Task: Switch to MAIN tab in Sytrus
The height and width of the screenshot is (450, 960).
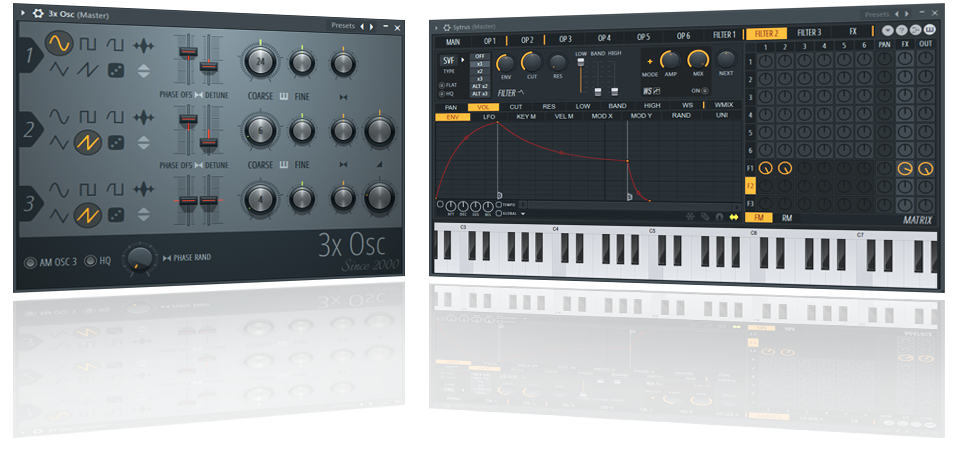Action: [453, 42]
